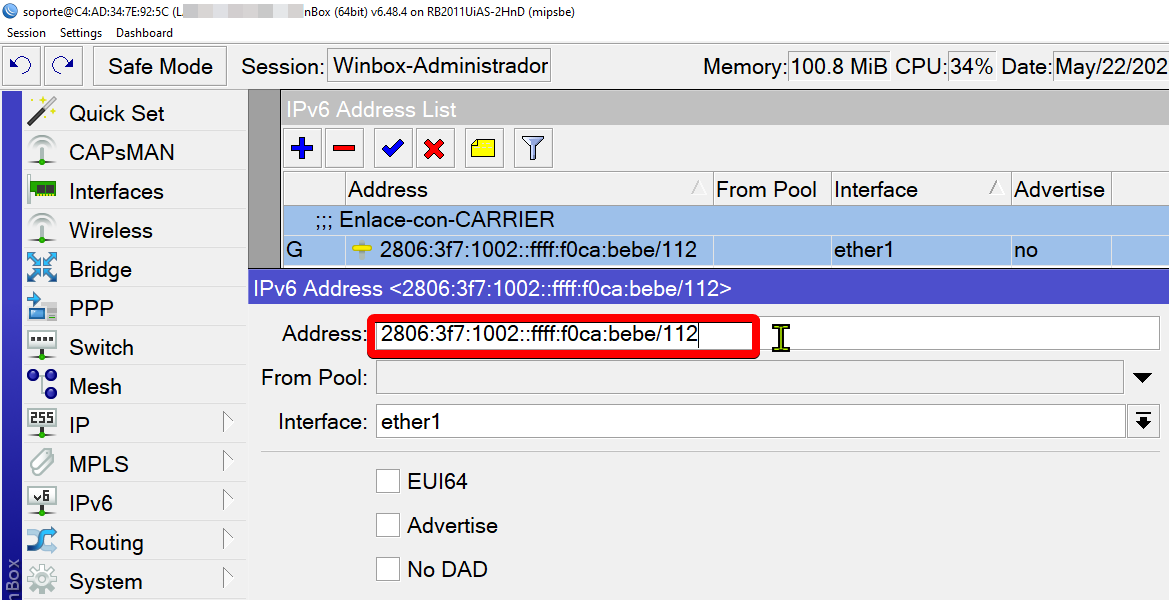This screenshot has width=1169, height=600.
Task: Click inside the Address input field
Action: (560, 334)
